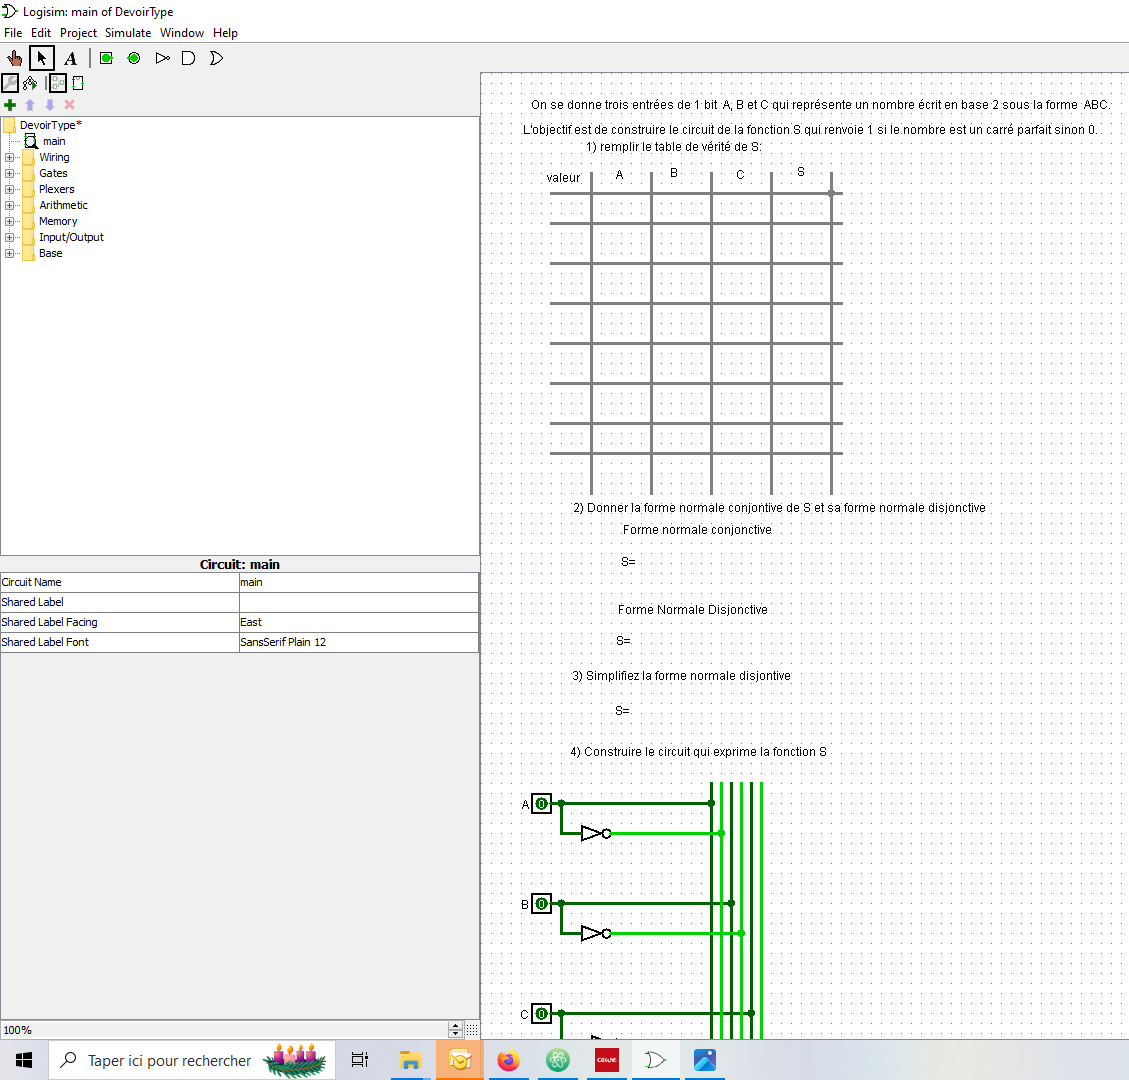Viewport: 1129px width, 1080px height.
Task: Select the Text tool
Action: 70,58
